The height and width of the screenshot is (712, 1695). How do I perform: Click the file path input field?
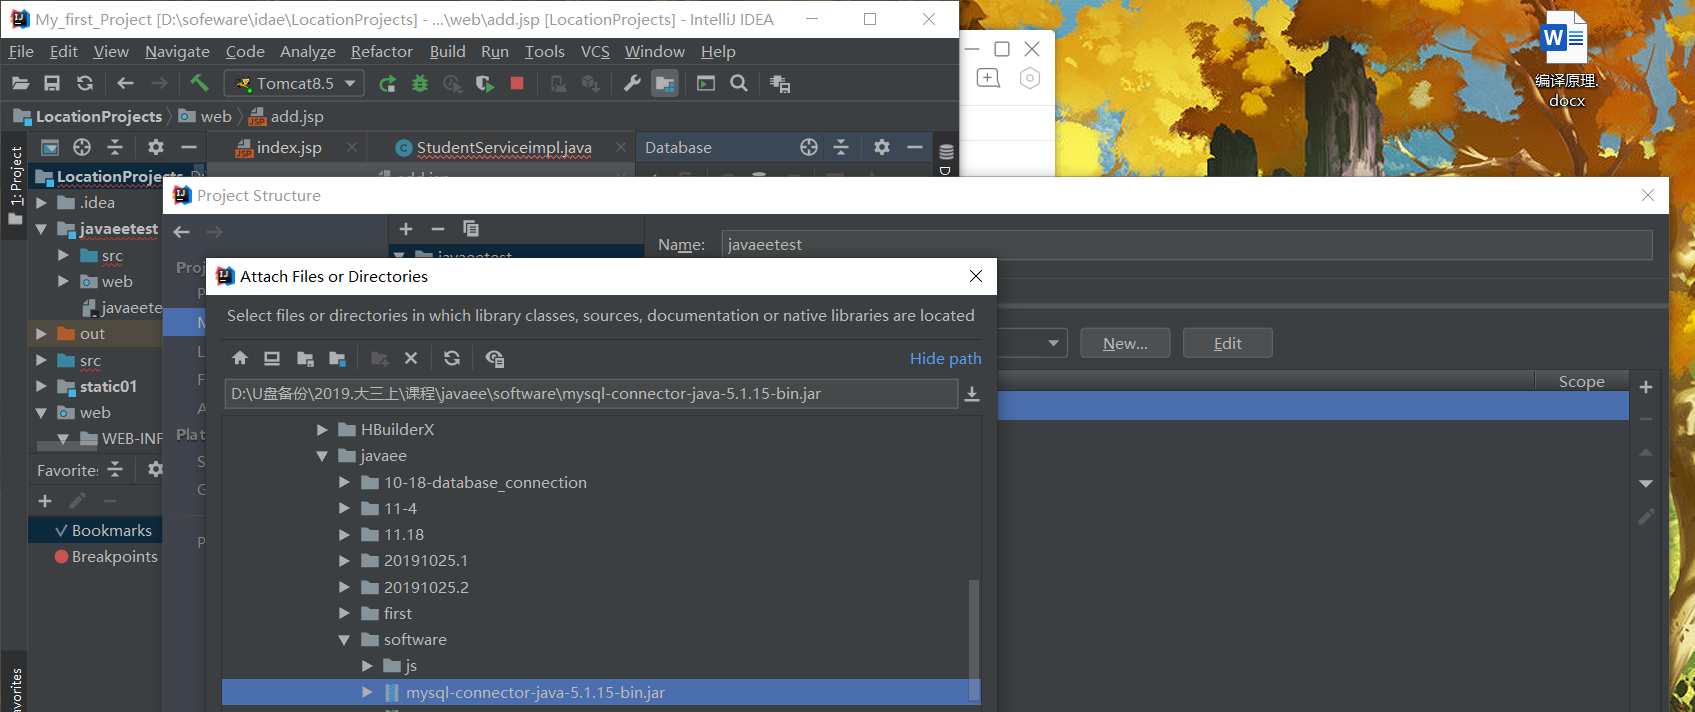(x=591, y=394)
